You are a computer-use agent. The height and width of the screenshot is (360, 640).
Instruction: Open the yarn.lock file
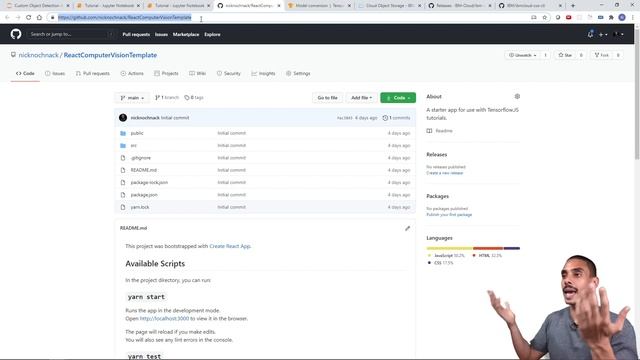coord(140,207)
